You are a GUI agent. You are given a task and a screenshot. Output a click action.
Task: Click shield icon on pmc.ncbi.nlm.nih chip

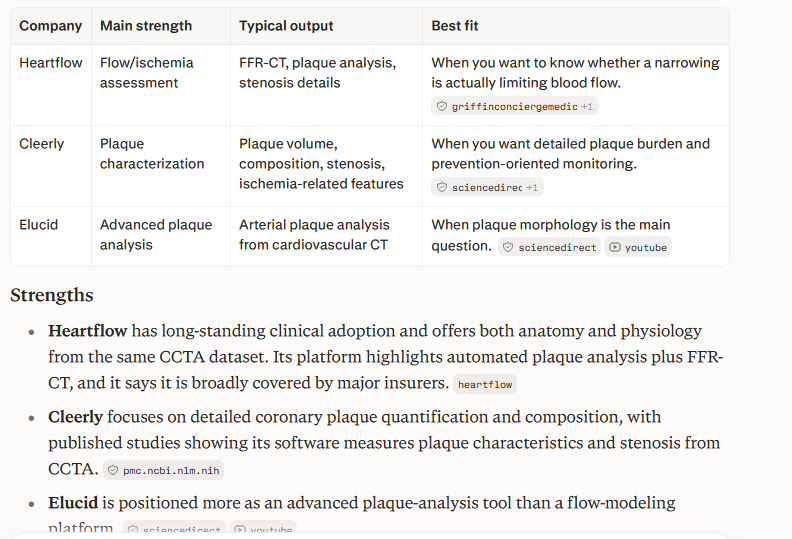click(x=113, y=470)
